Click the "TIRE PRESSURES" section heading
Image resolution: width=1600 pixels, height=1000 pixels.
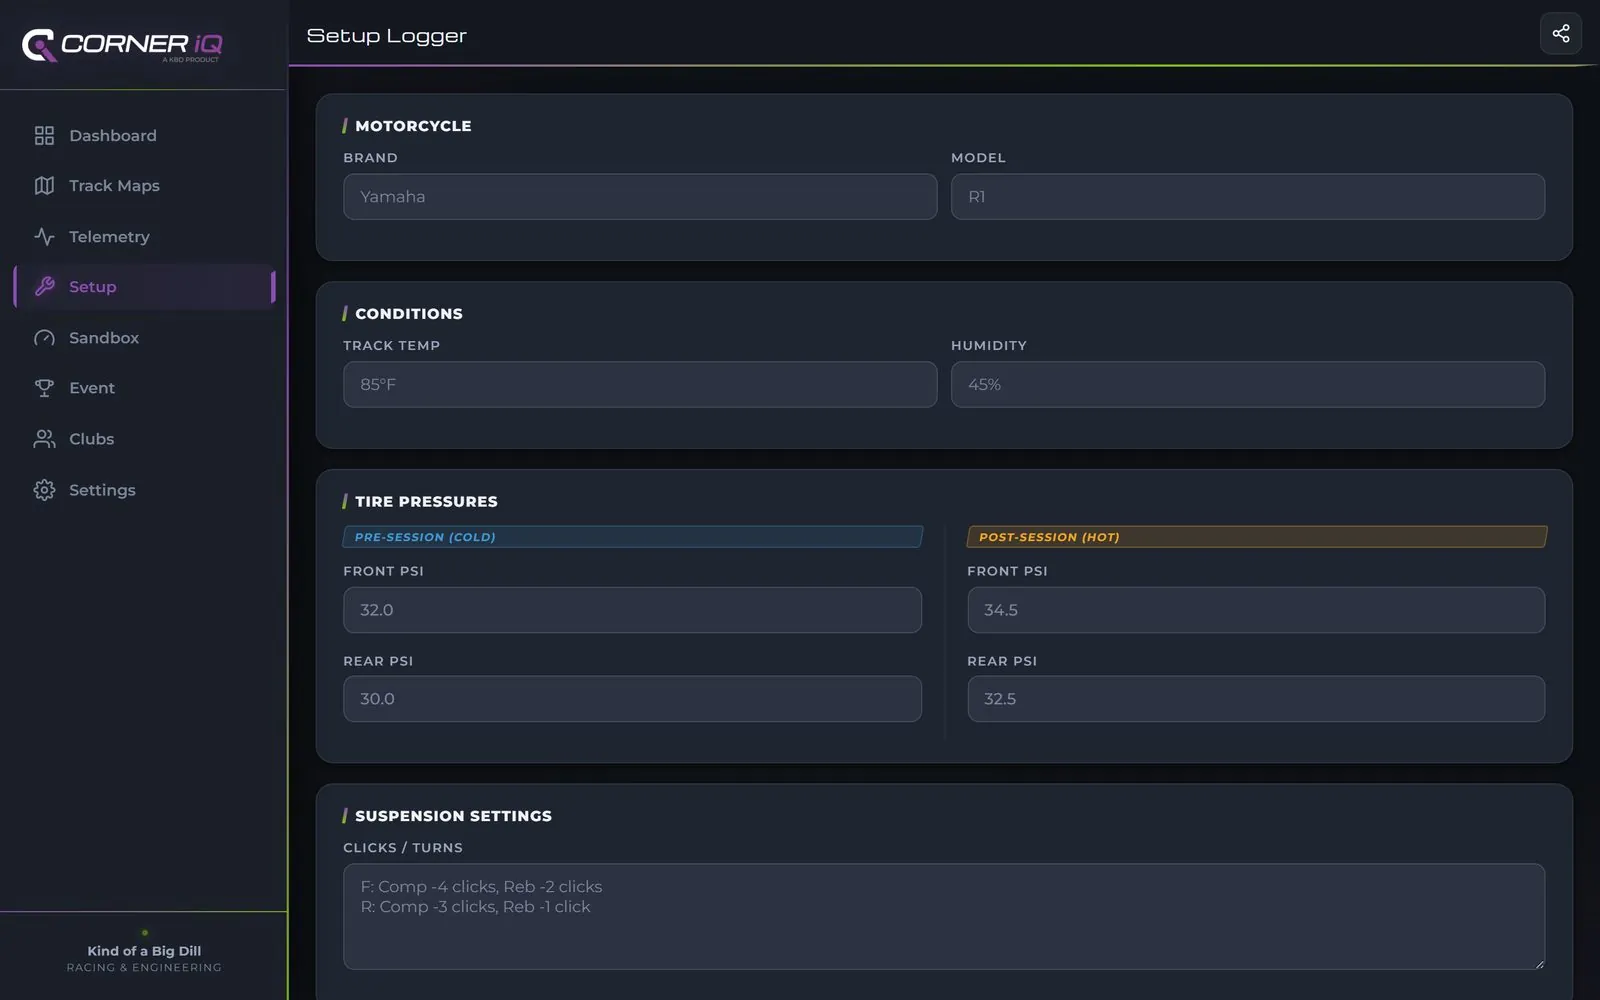426,502
